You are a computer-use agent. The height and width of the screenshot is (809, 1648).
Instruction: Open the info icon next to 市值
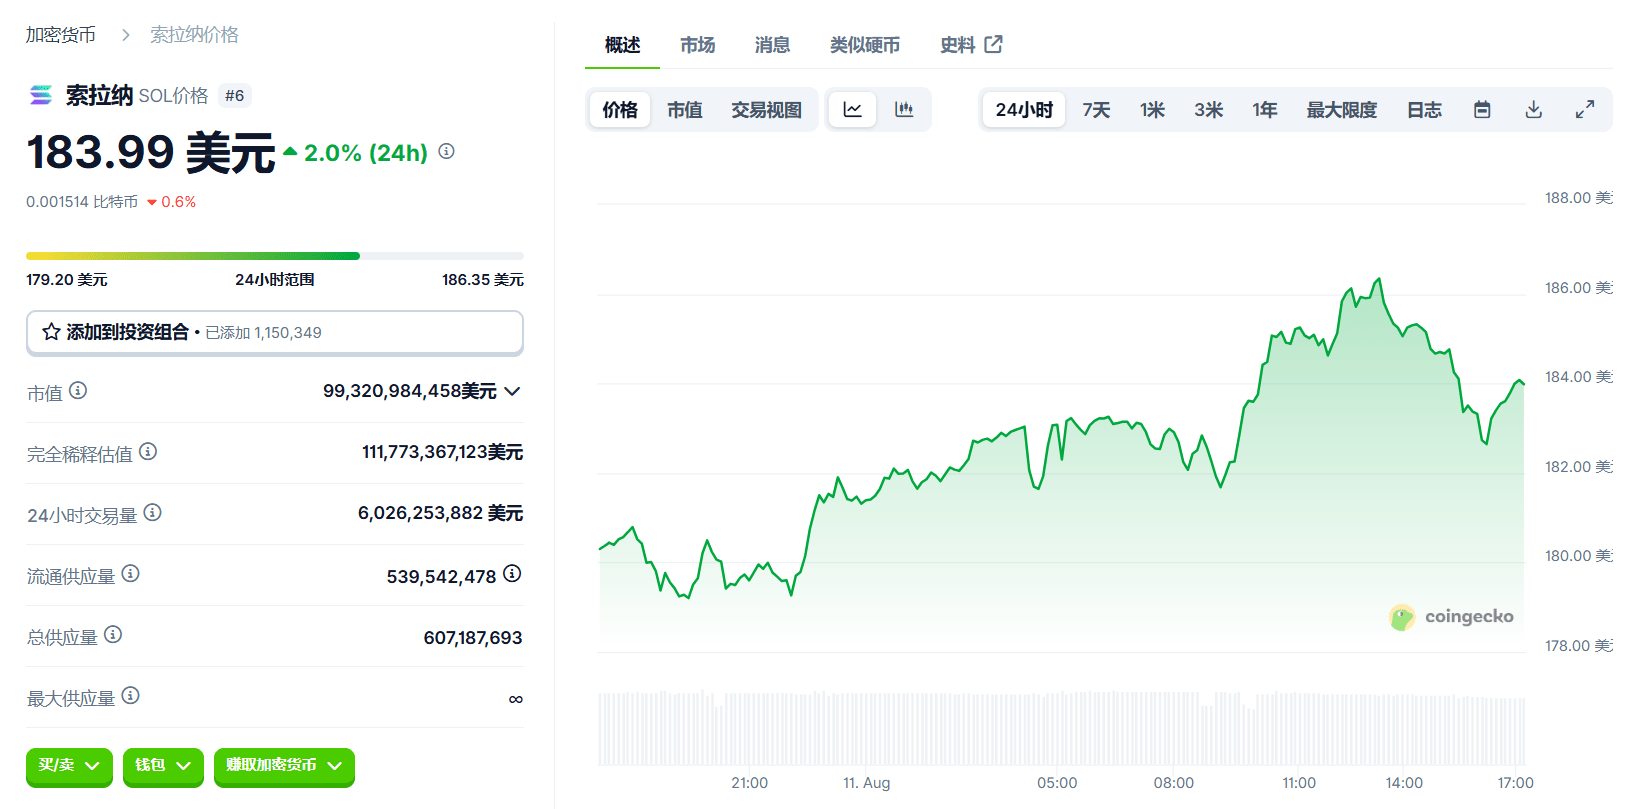pyautogui.click(x=78, y=390)
